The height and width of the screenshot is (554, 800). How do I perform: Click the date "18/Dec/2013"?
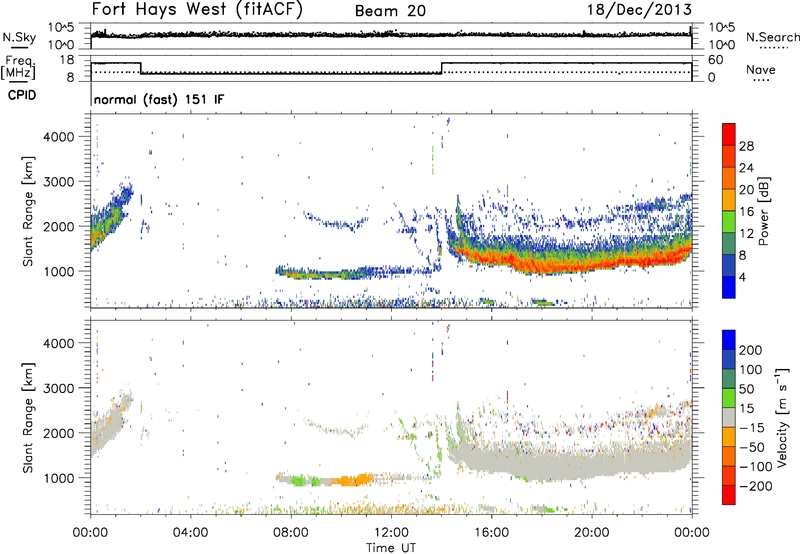click(639, 10)
